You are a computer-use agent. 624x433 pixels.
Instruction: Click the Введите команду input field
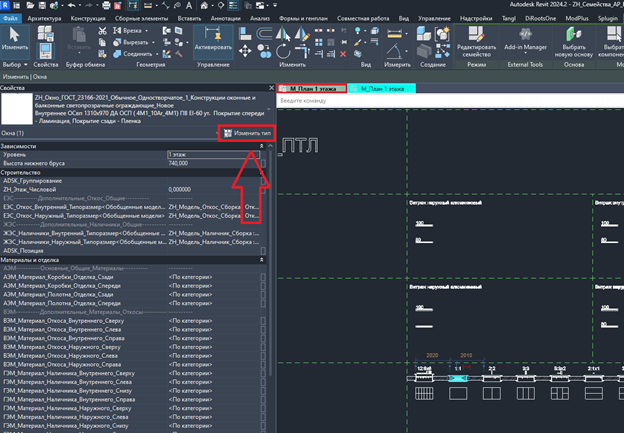tap(450, 101)
